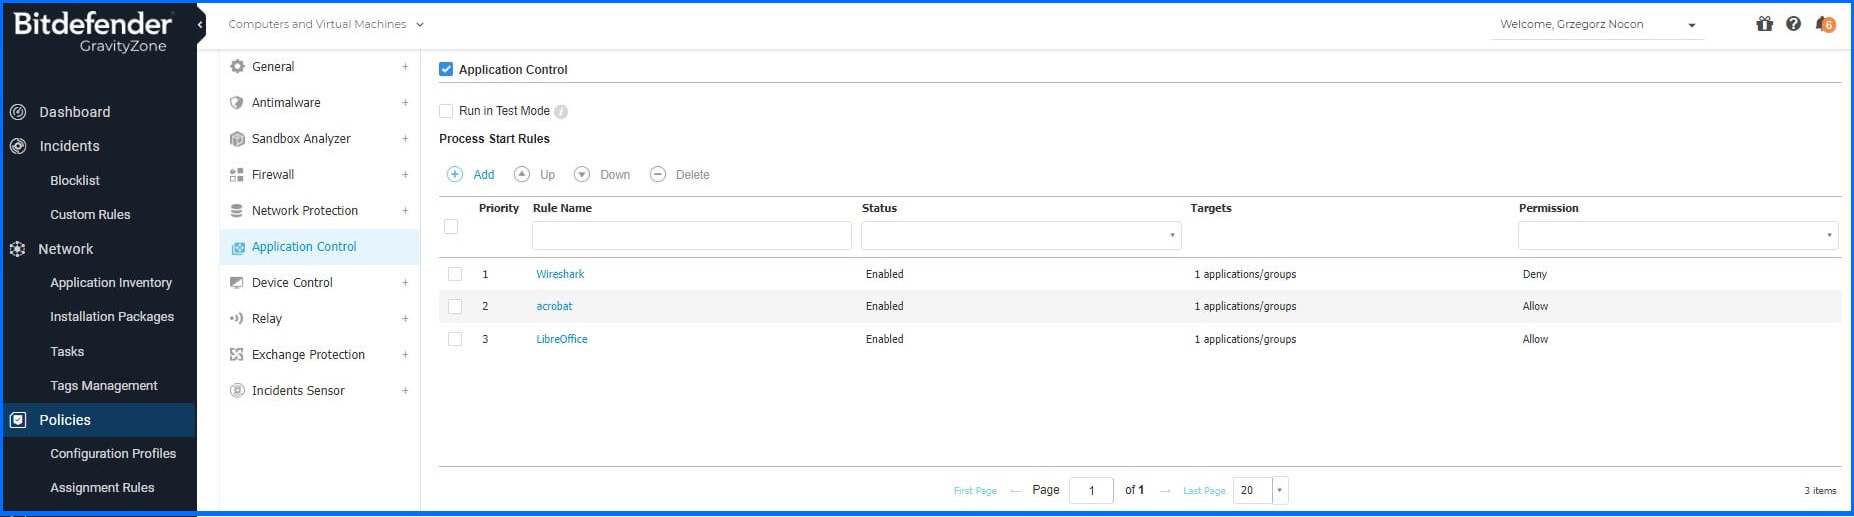Uncheck the Application Control checkbox

(446, 69)
